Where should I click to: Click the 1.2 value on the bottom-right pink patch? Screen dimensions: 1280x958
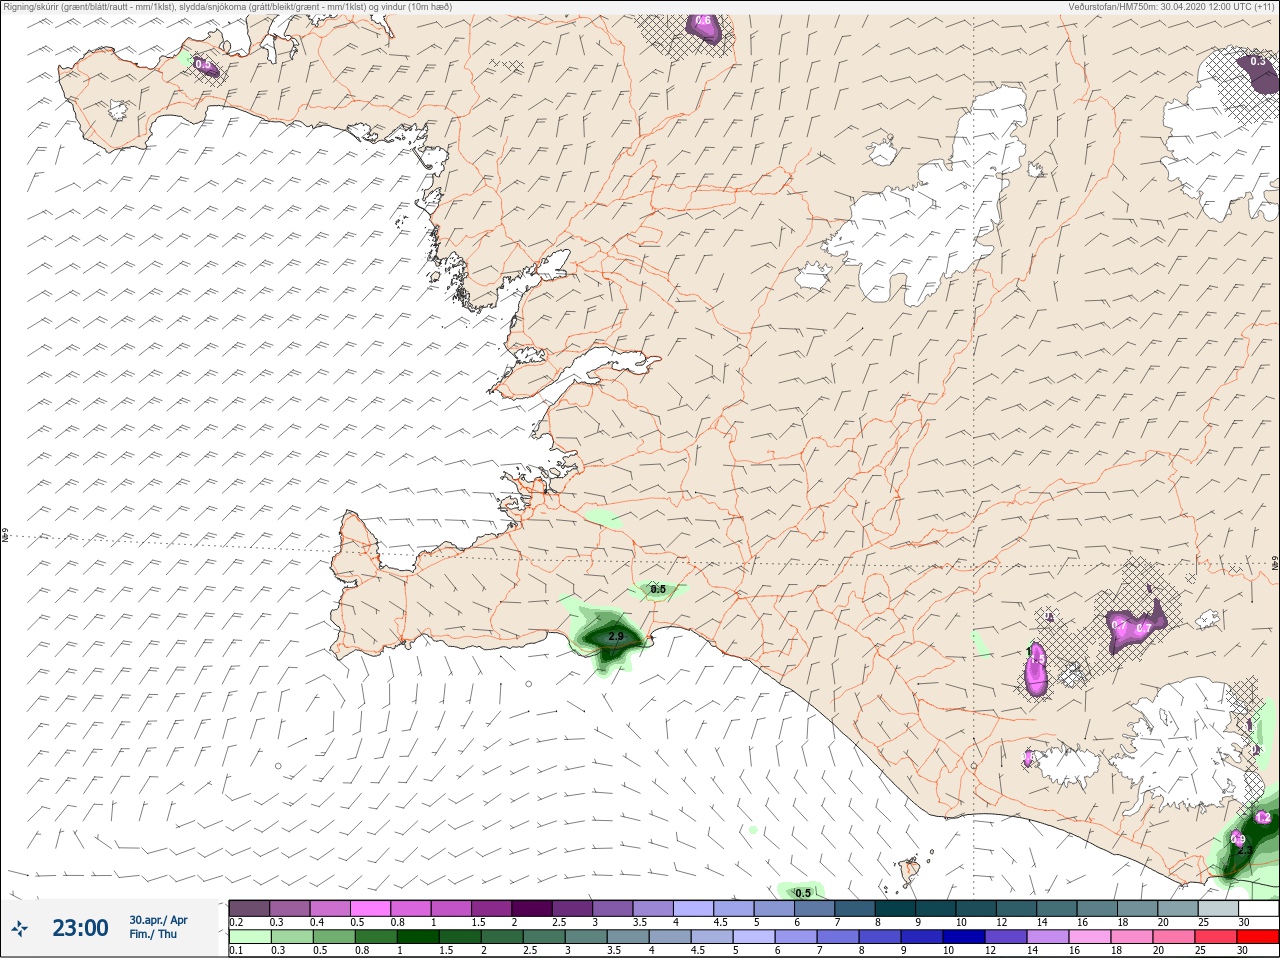(1262, 818)
